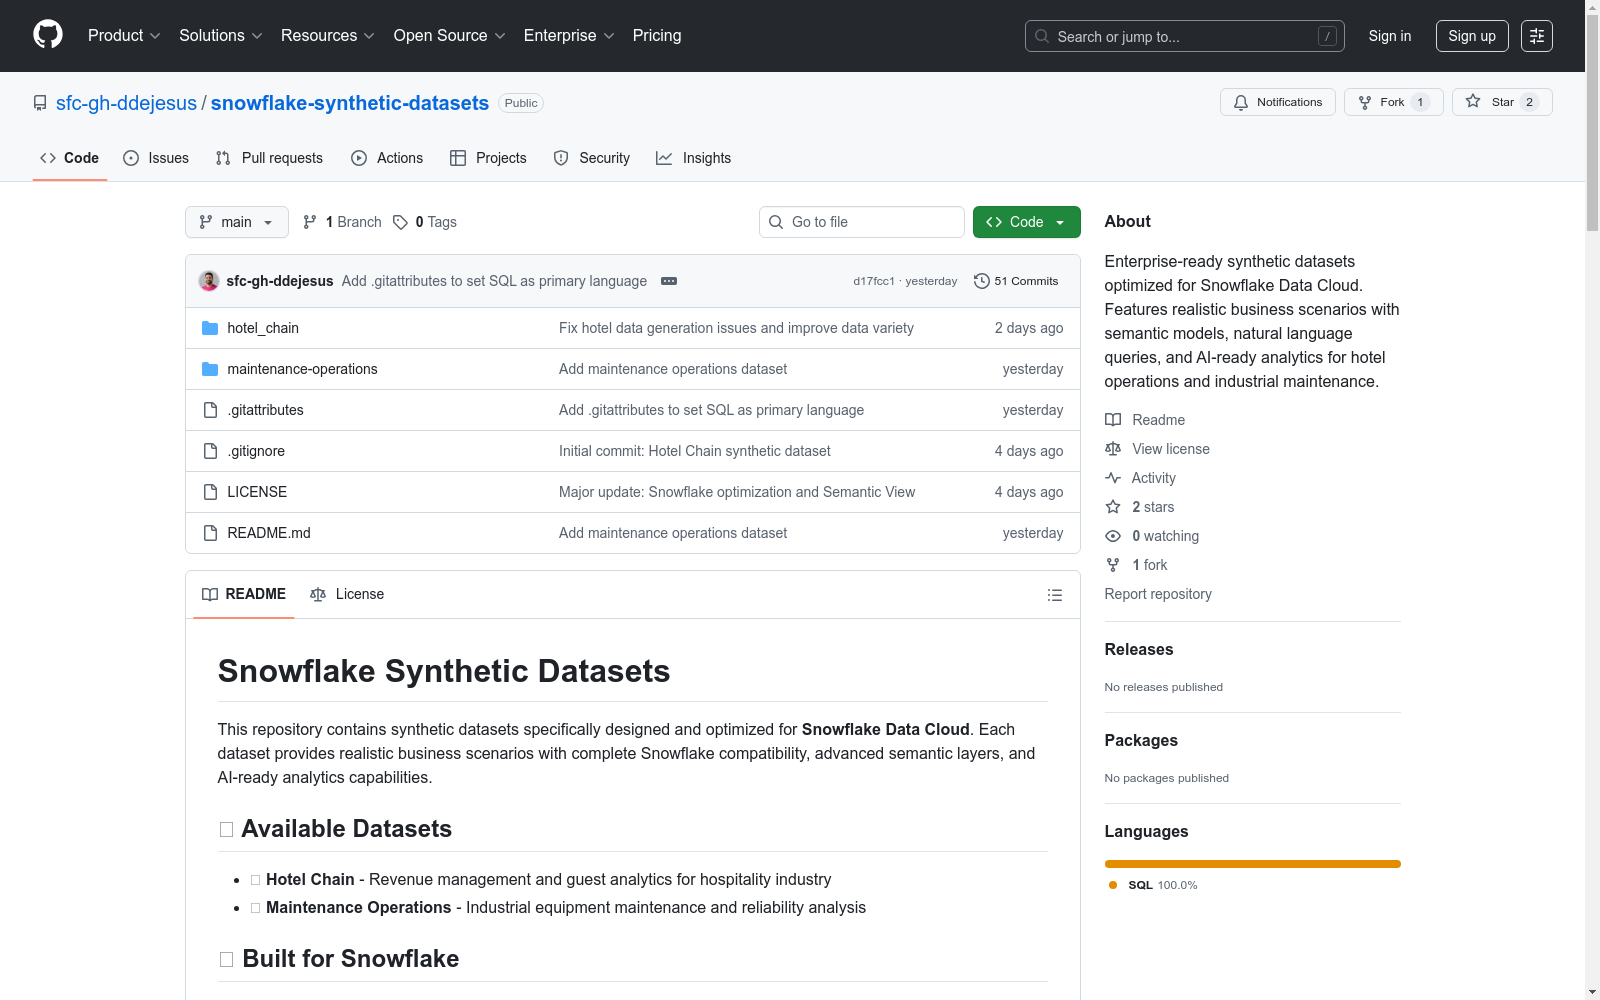Click the fork icon beside 1 fork

tap(1113, 565)
